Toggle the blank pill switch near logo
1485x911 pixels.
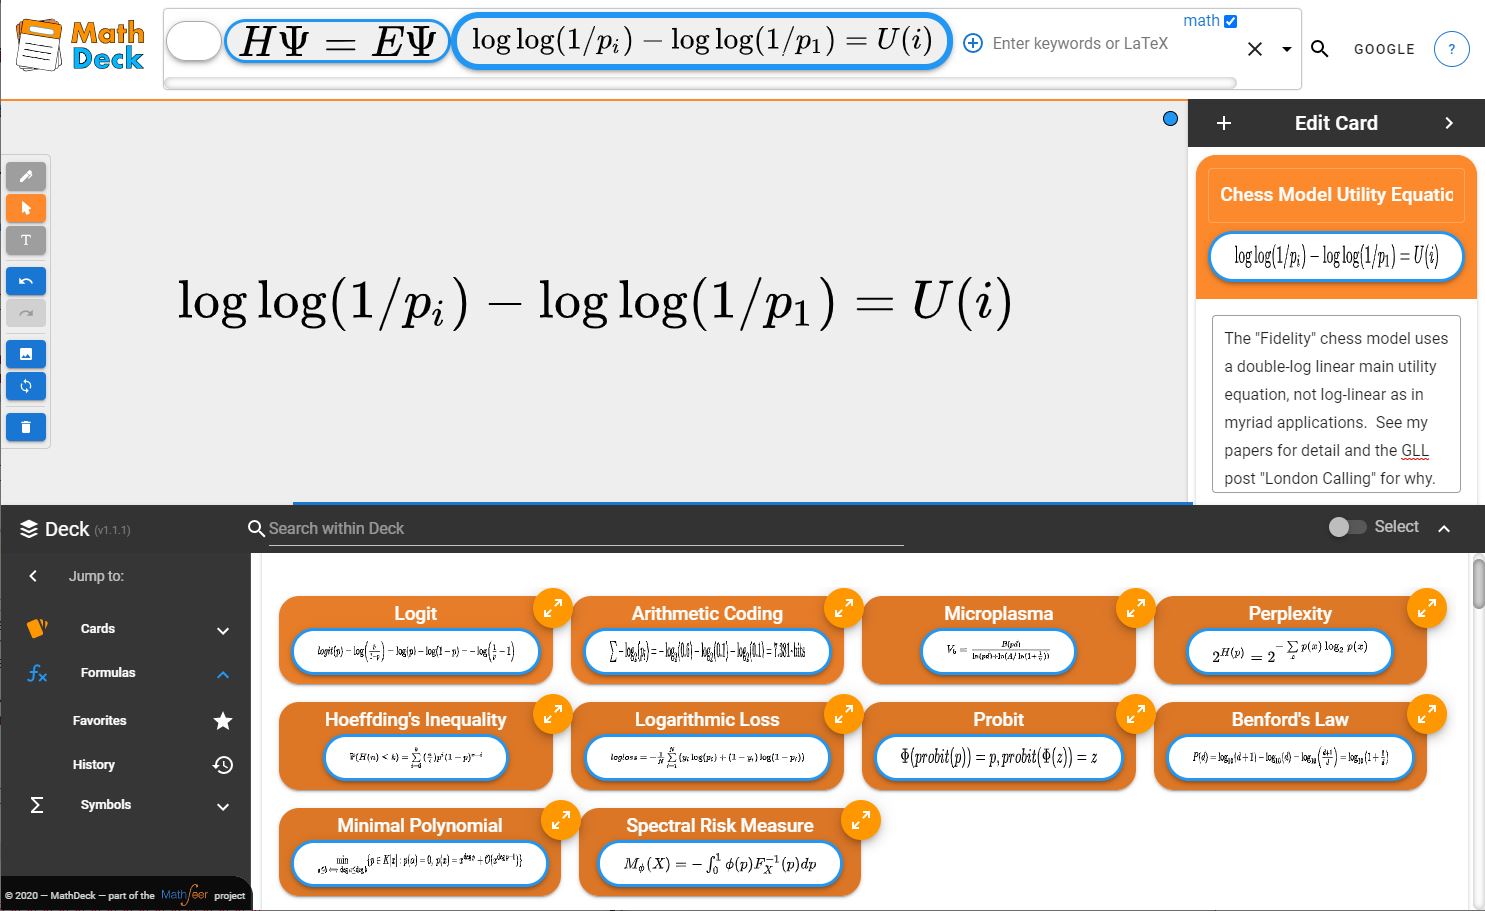click(193, 42)
